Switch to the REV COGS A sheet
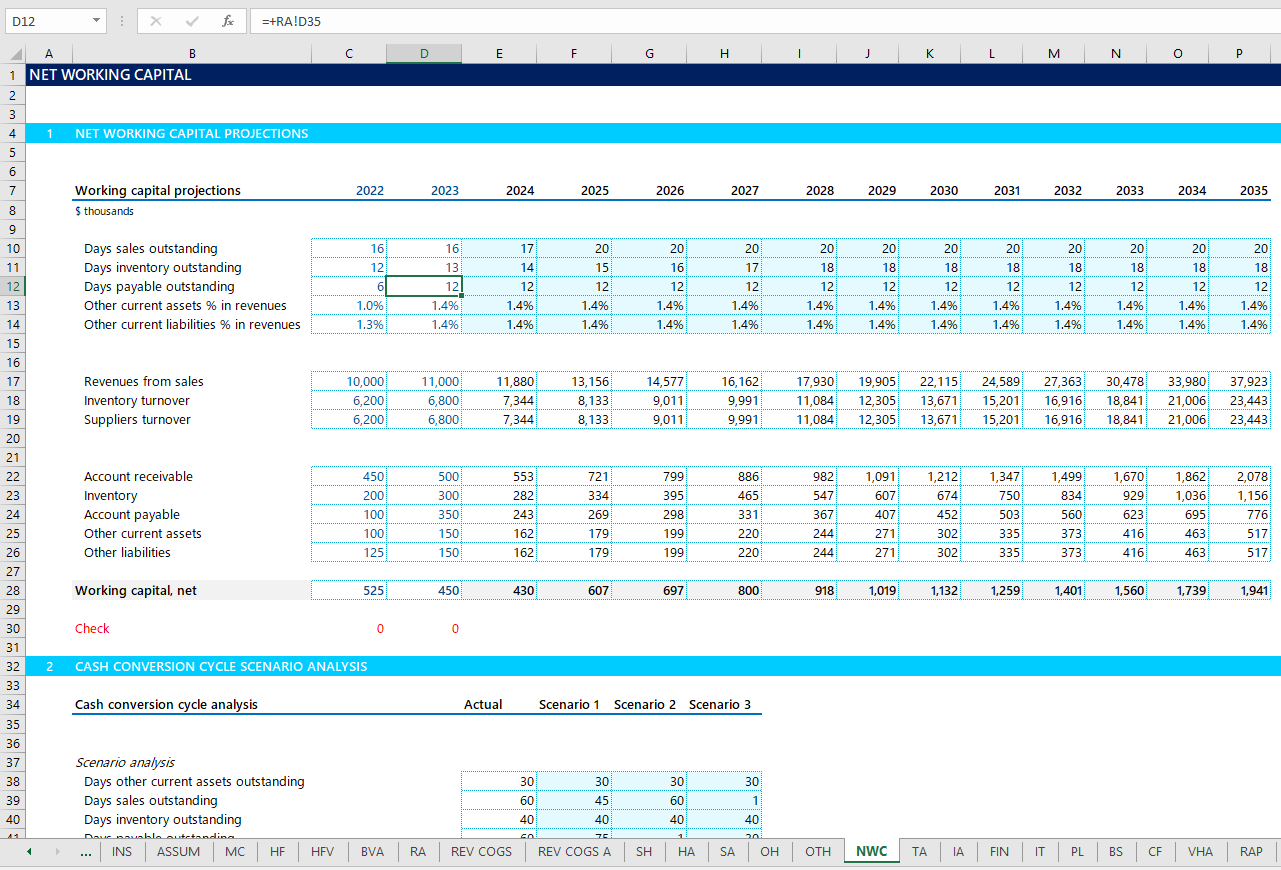The width and height of the screenshot is (1281, 870). (x=573, y=851)
